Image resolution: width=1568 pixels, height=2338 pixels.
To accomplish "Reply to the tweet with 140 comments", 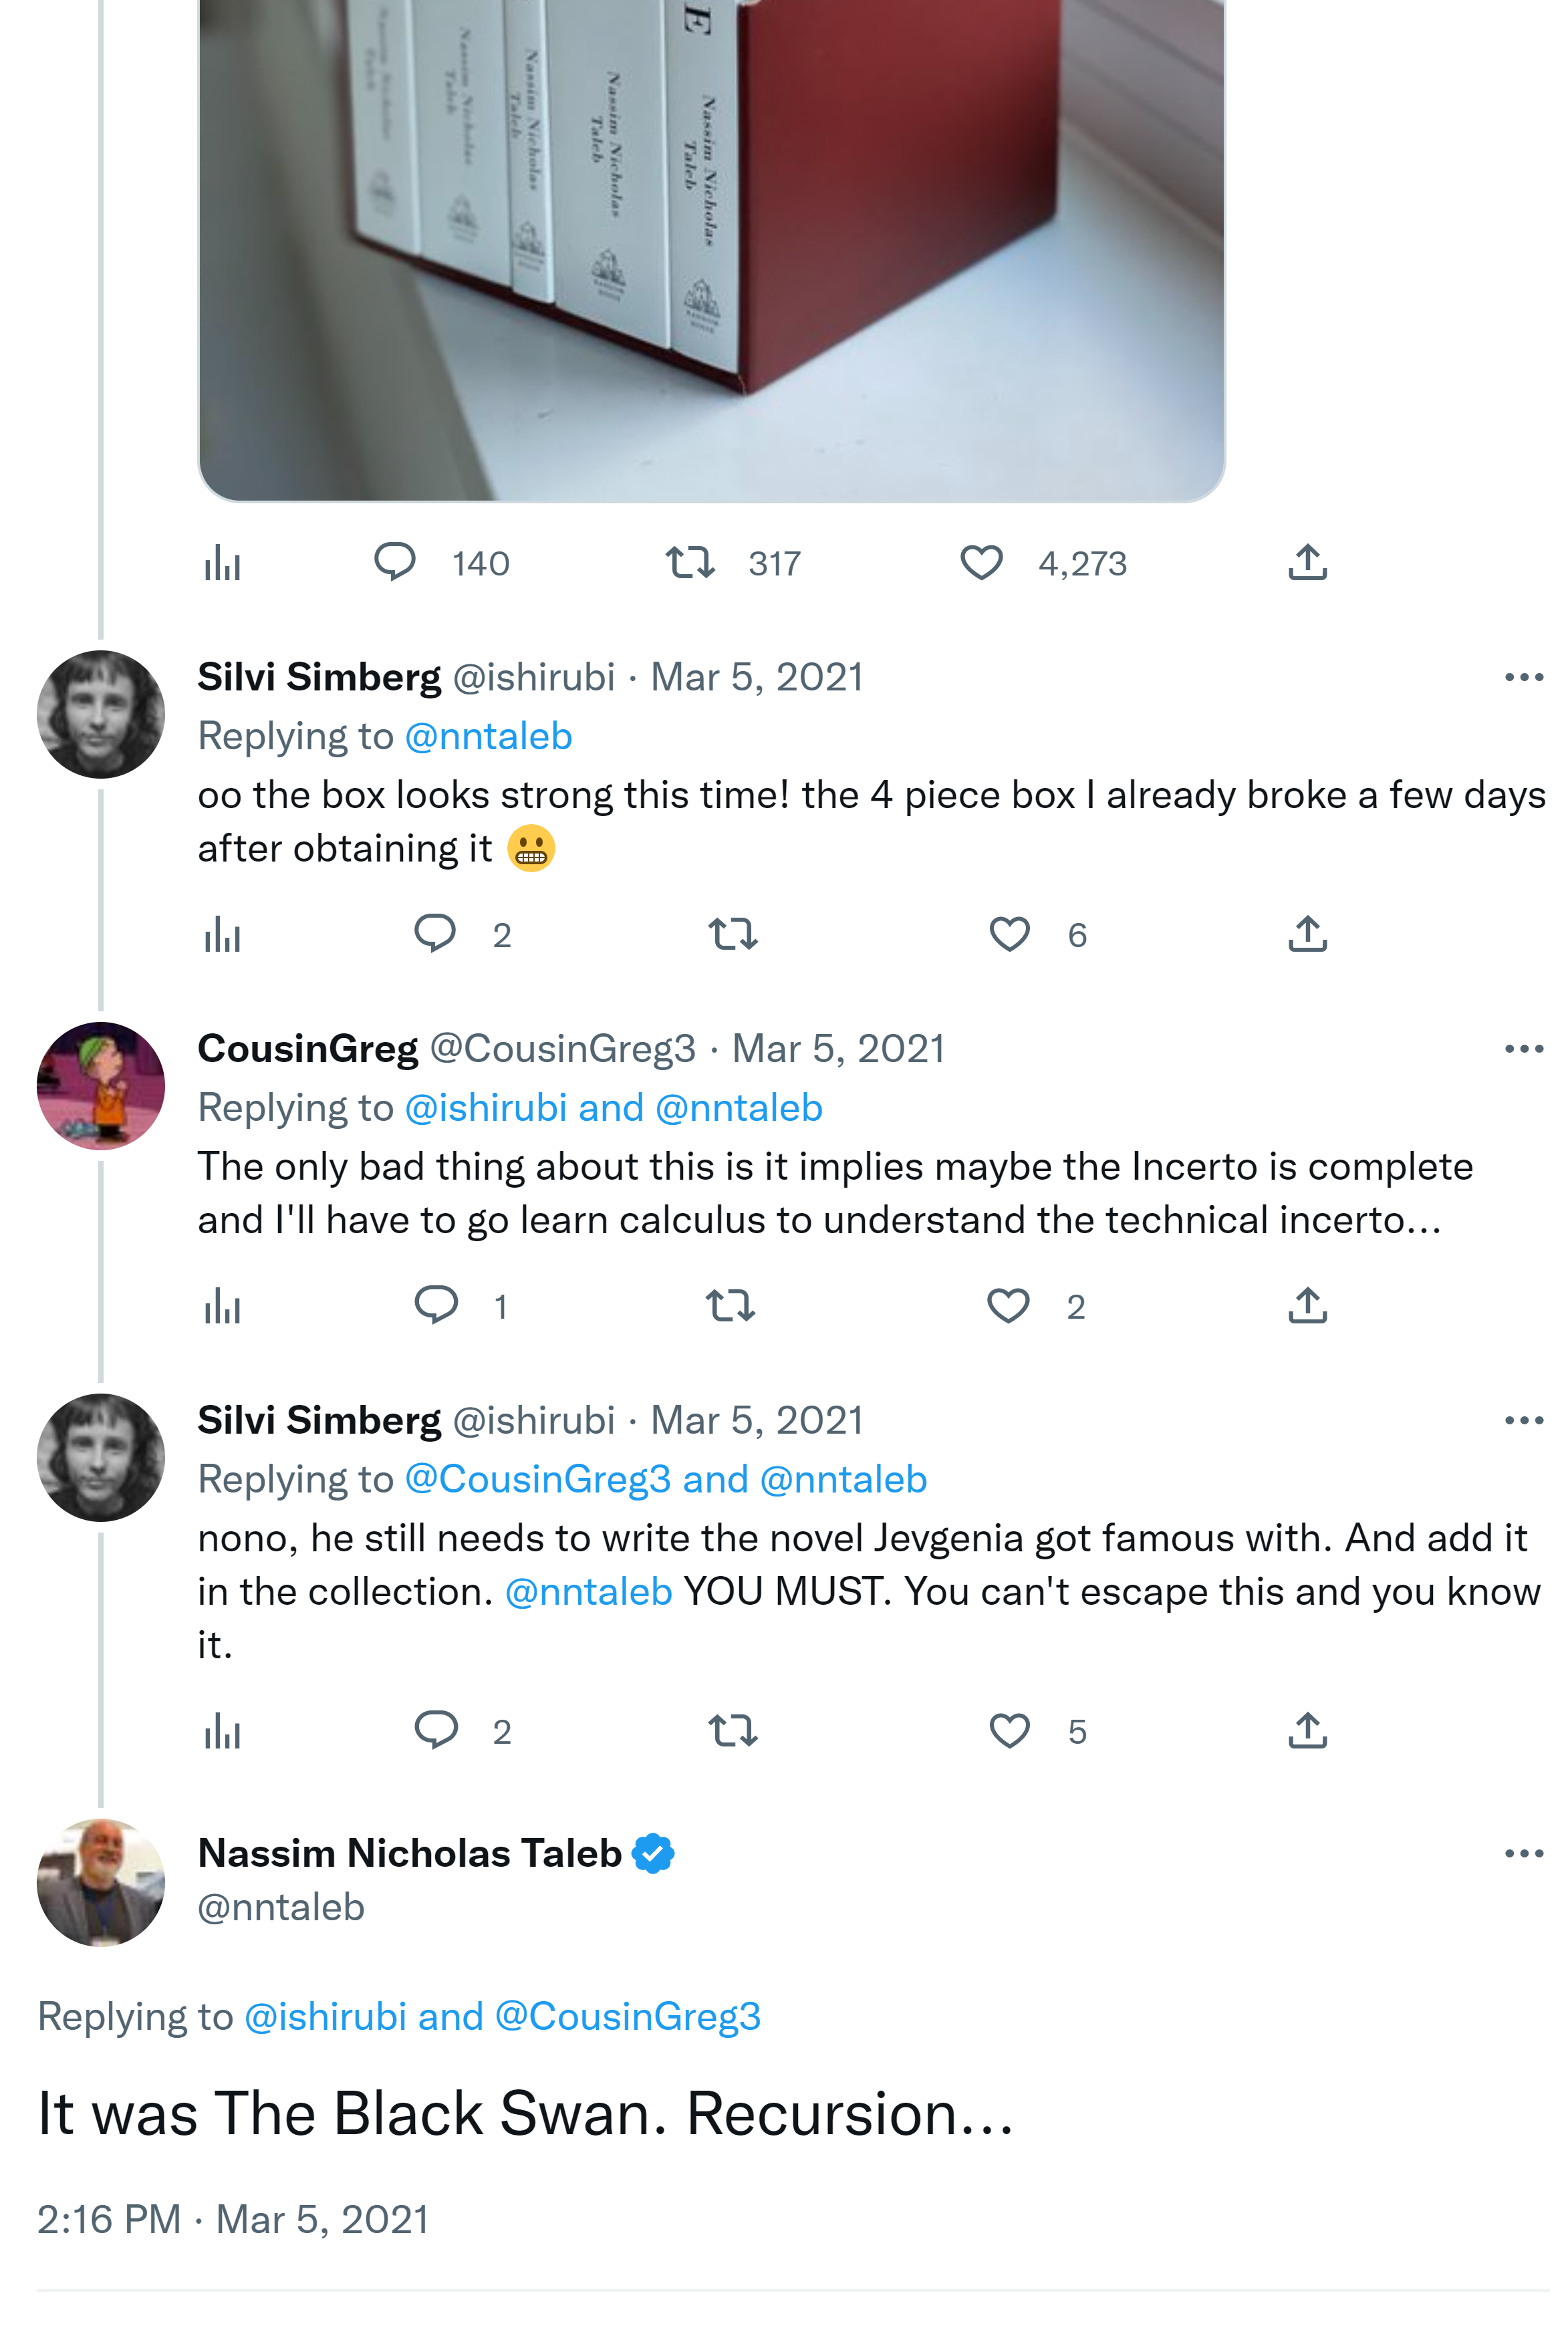I will pos(395,563).
